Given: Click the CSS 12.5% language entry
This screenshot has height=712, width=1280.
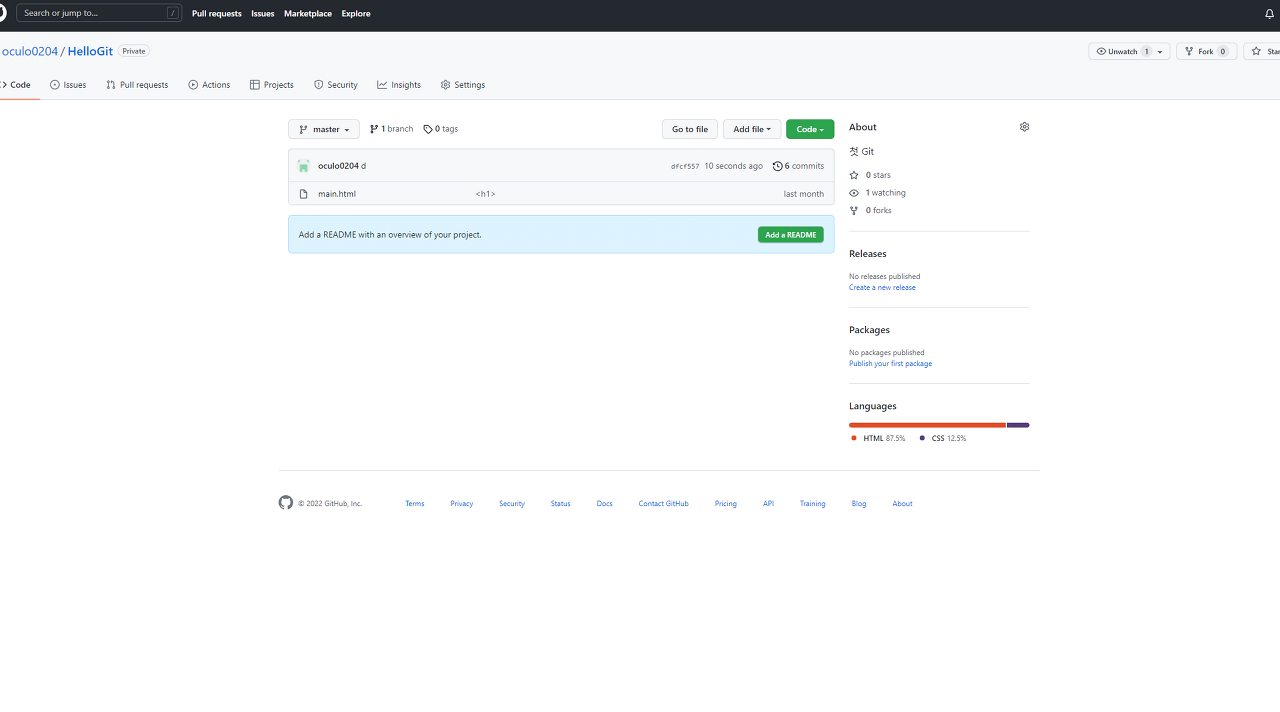Looking at the screenshot, I should (943, 438).
